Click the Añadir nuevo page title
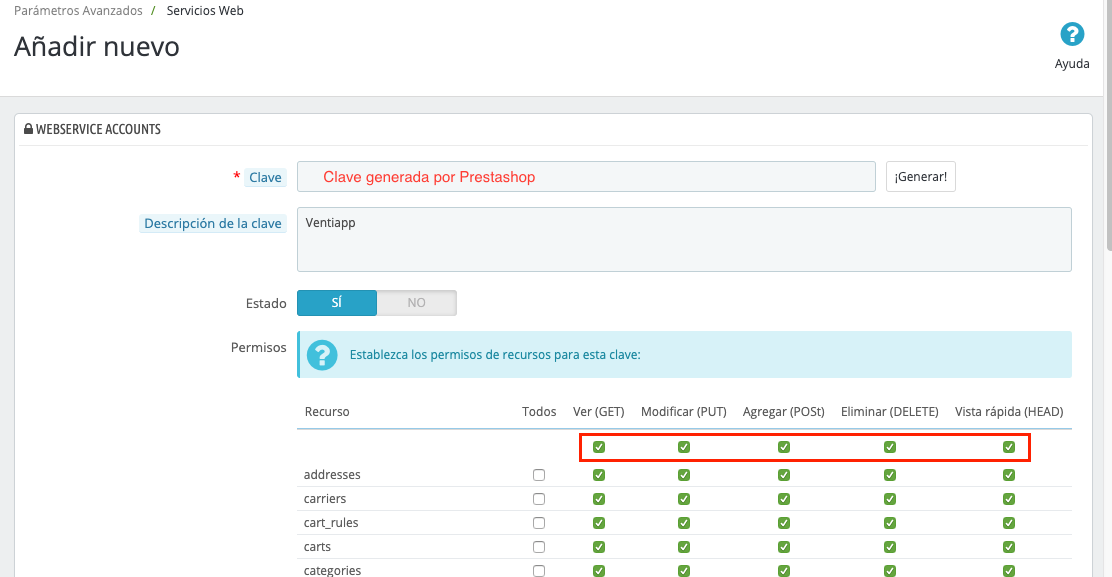The image size is (1112, 577). tap(96, 47)
